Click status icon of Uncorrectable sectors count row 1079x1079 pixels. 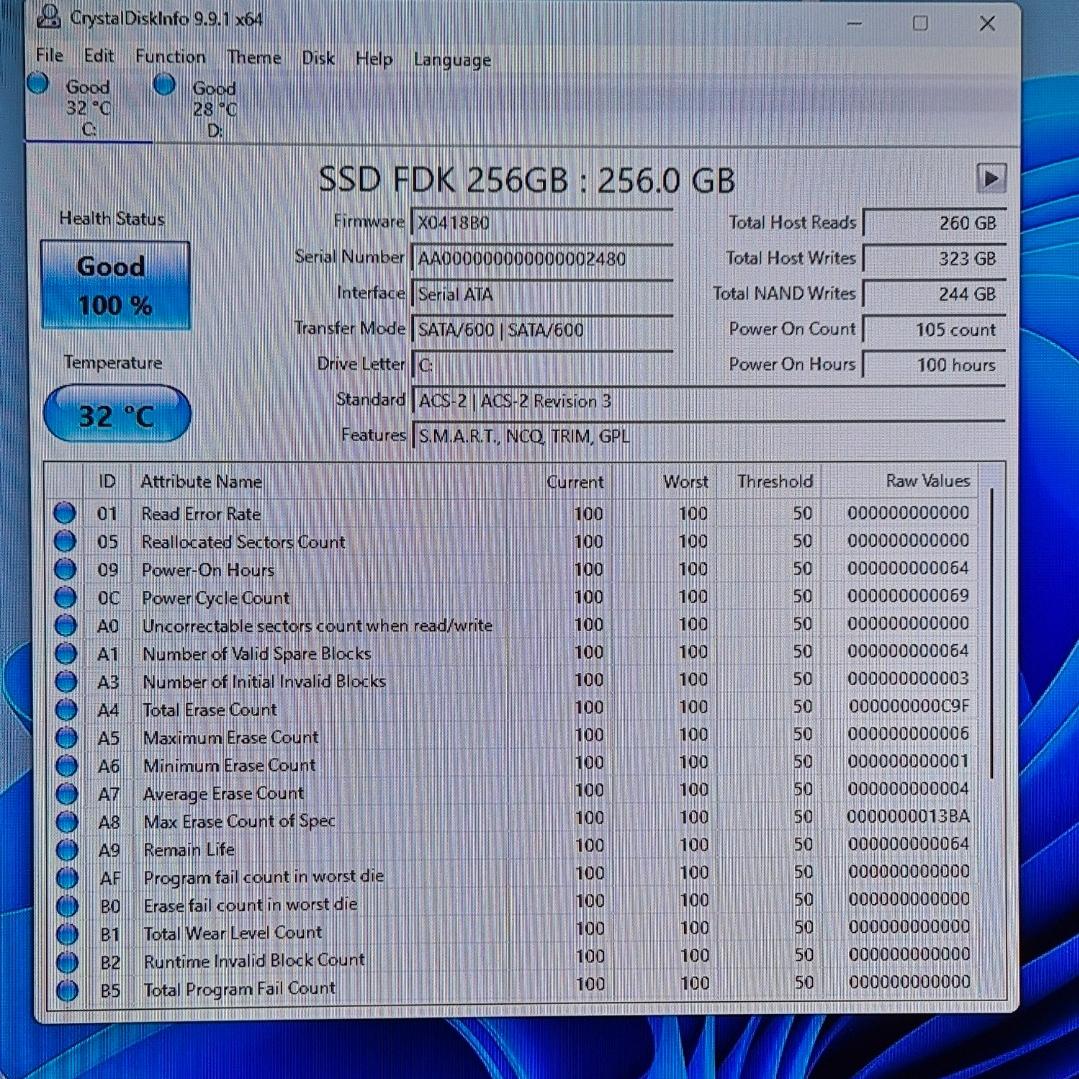[65, 626]
